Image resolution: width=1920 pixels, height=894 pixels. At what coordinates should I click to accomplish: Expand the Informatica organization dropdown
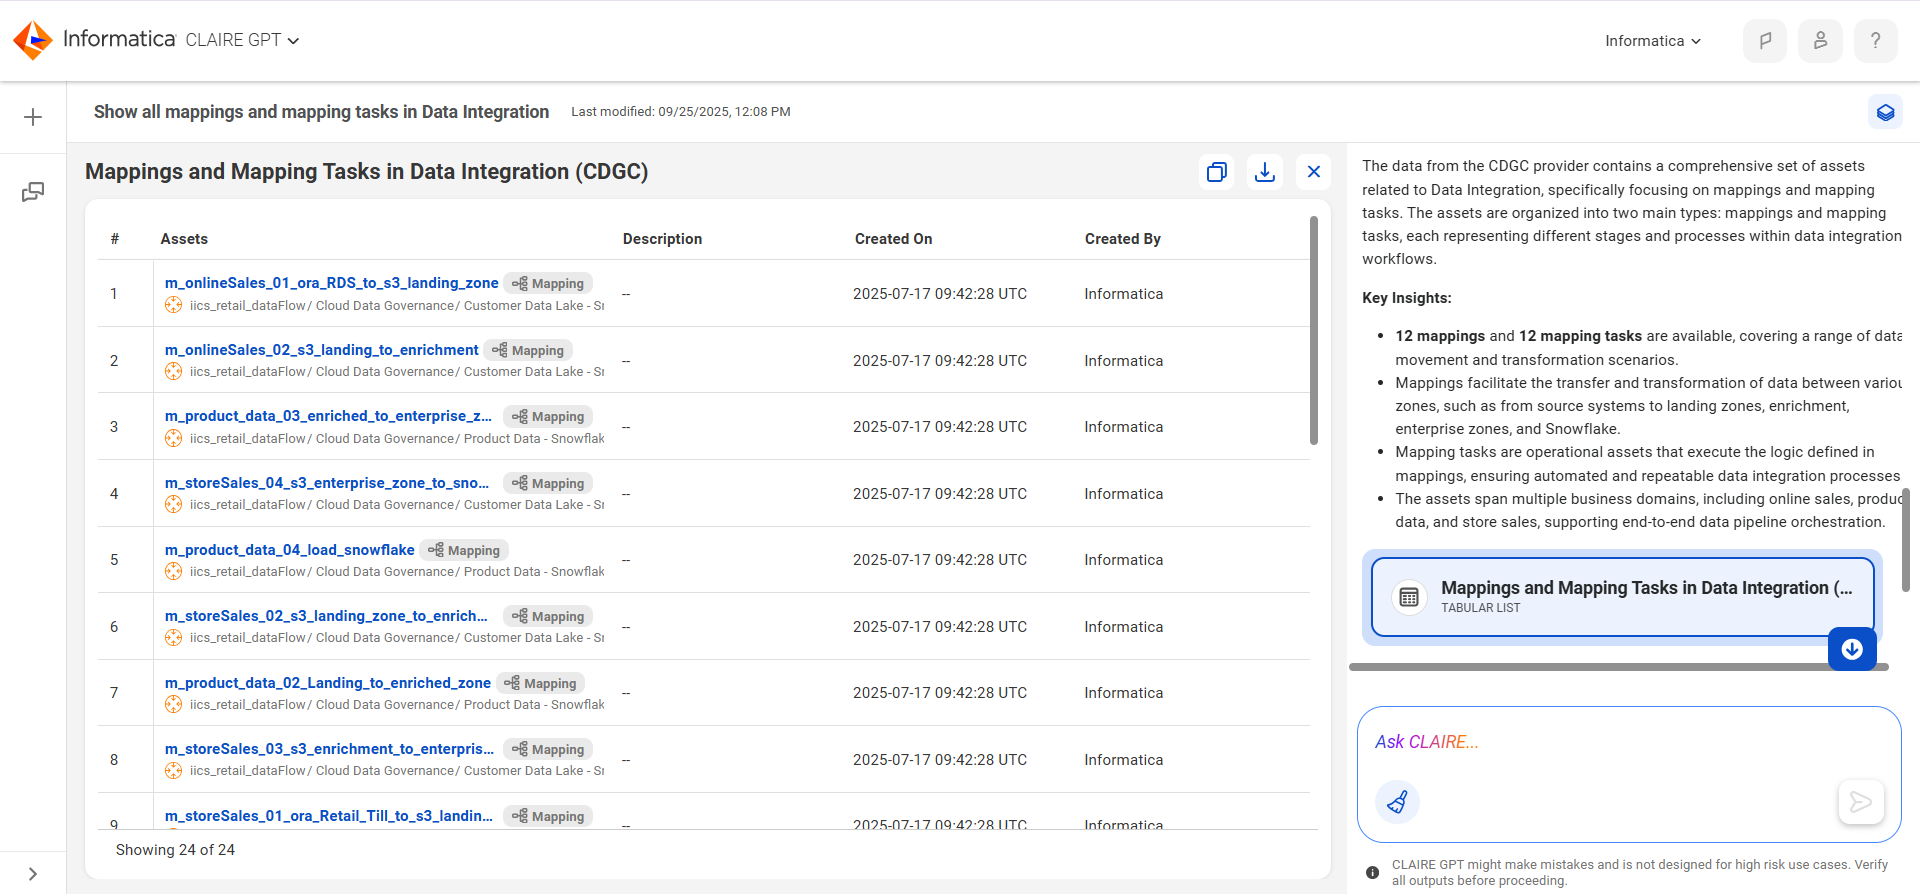click(1652, 41)
